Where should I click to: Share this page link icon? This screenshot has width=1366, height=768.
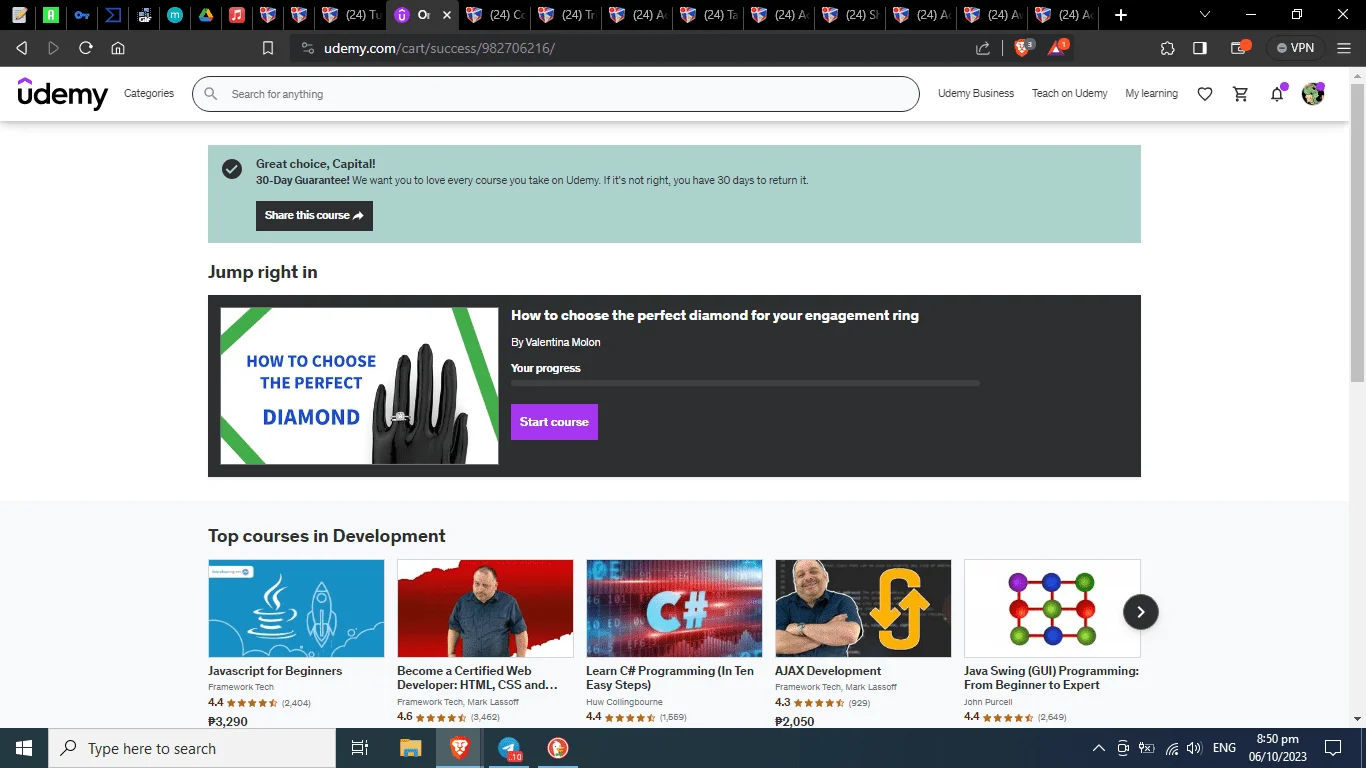point(983,48)
